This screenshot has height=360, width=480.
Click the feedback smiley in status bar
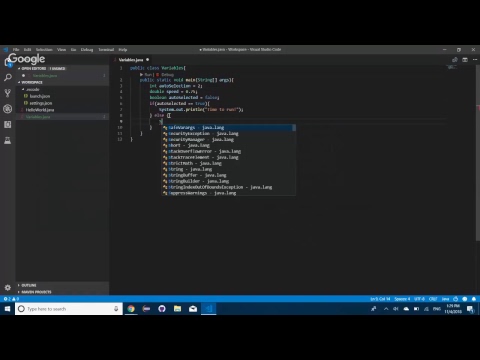coord(465,299)
